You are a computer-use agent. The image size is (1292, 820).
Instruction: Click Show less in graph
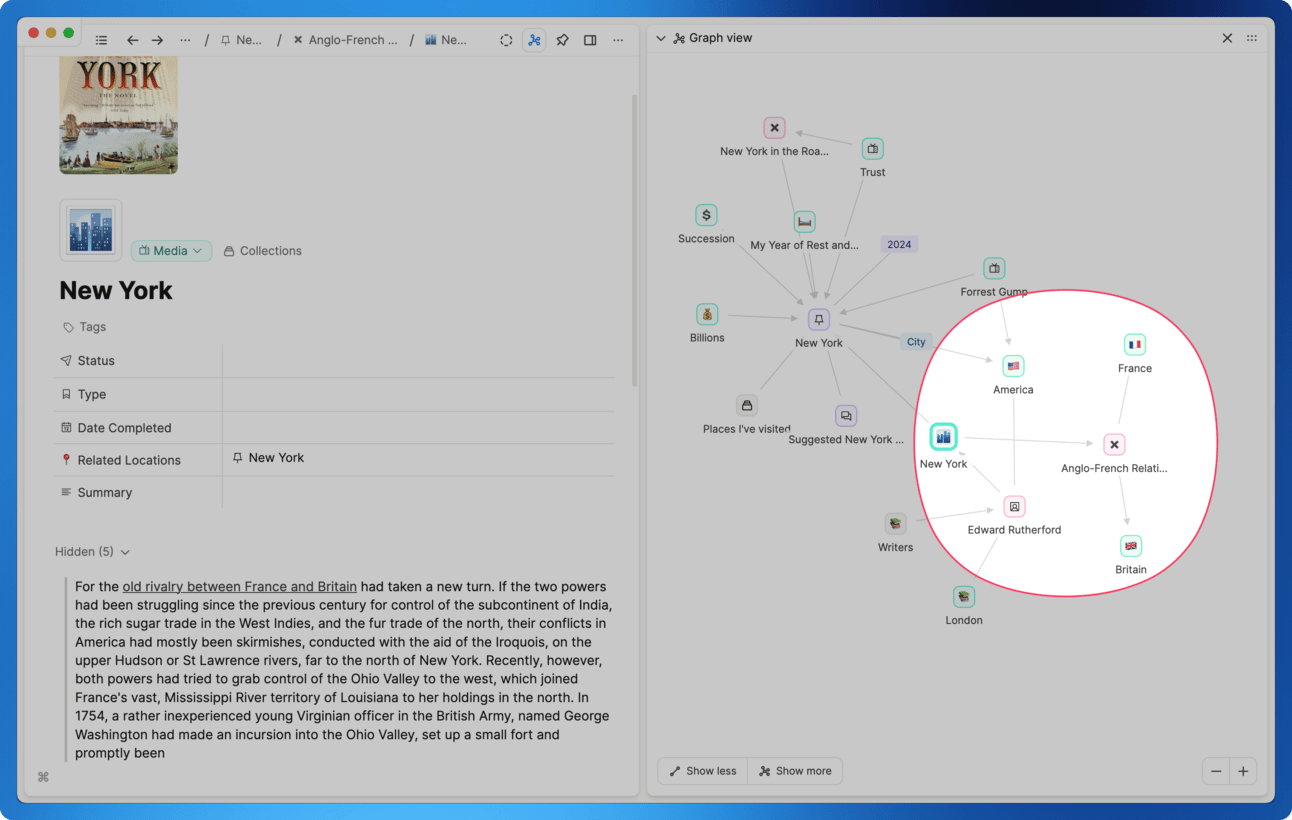(x=703, y=771)
